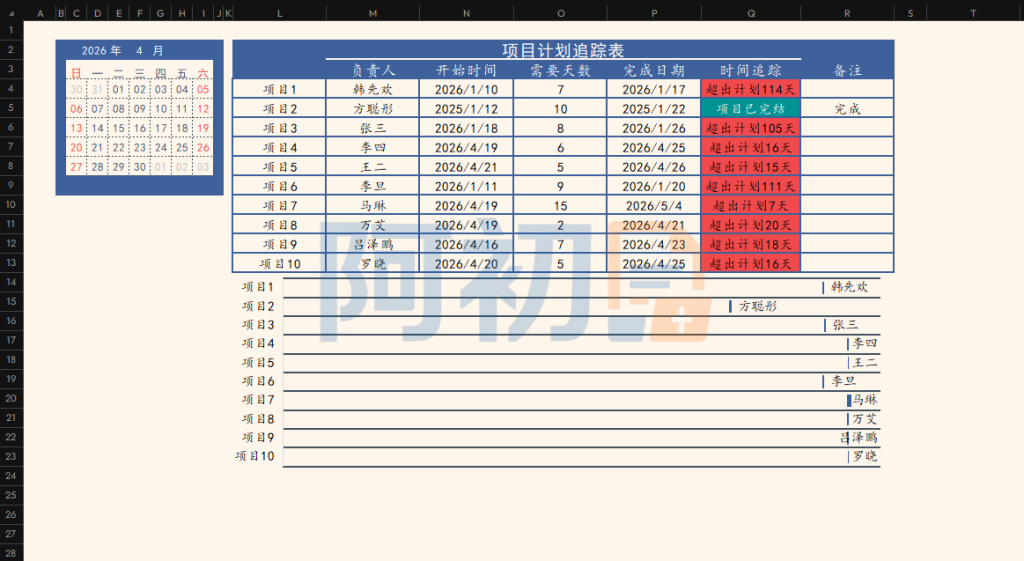This screenshot has height=561, width=1024.
Task: Select greyed calendar date 31
Action: click(x=97, y=89)
